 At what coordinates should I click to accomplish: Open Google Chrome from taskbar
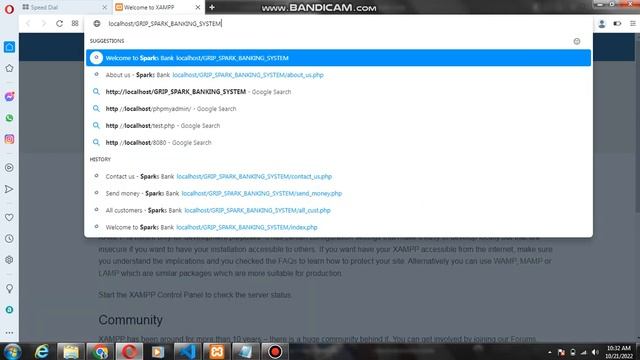[100, 351]
